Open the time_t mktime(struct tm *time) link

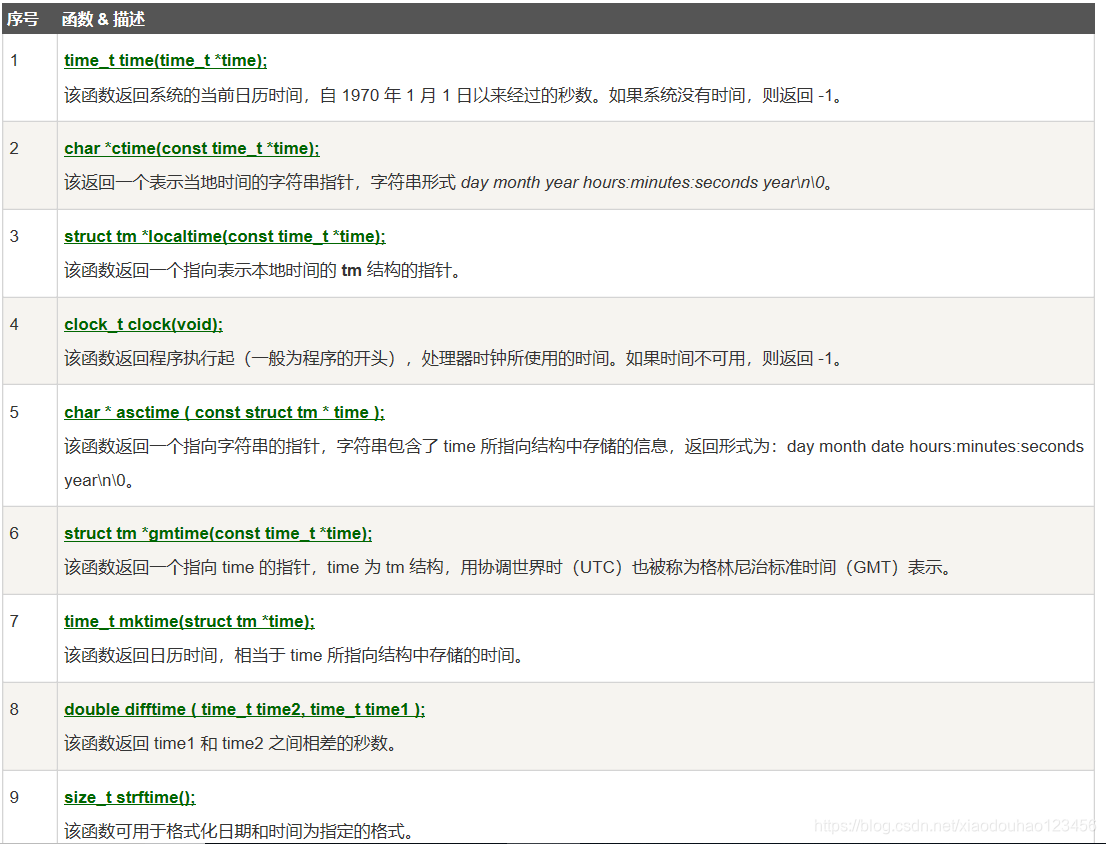[189, 622]
